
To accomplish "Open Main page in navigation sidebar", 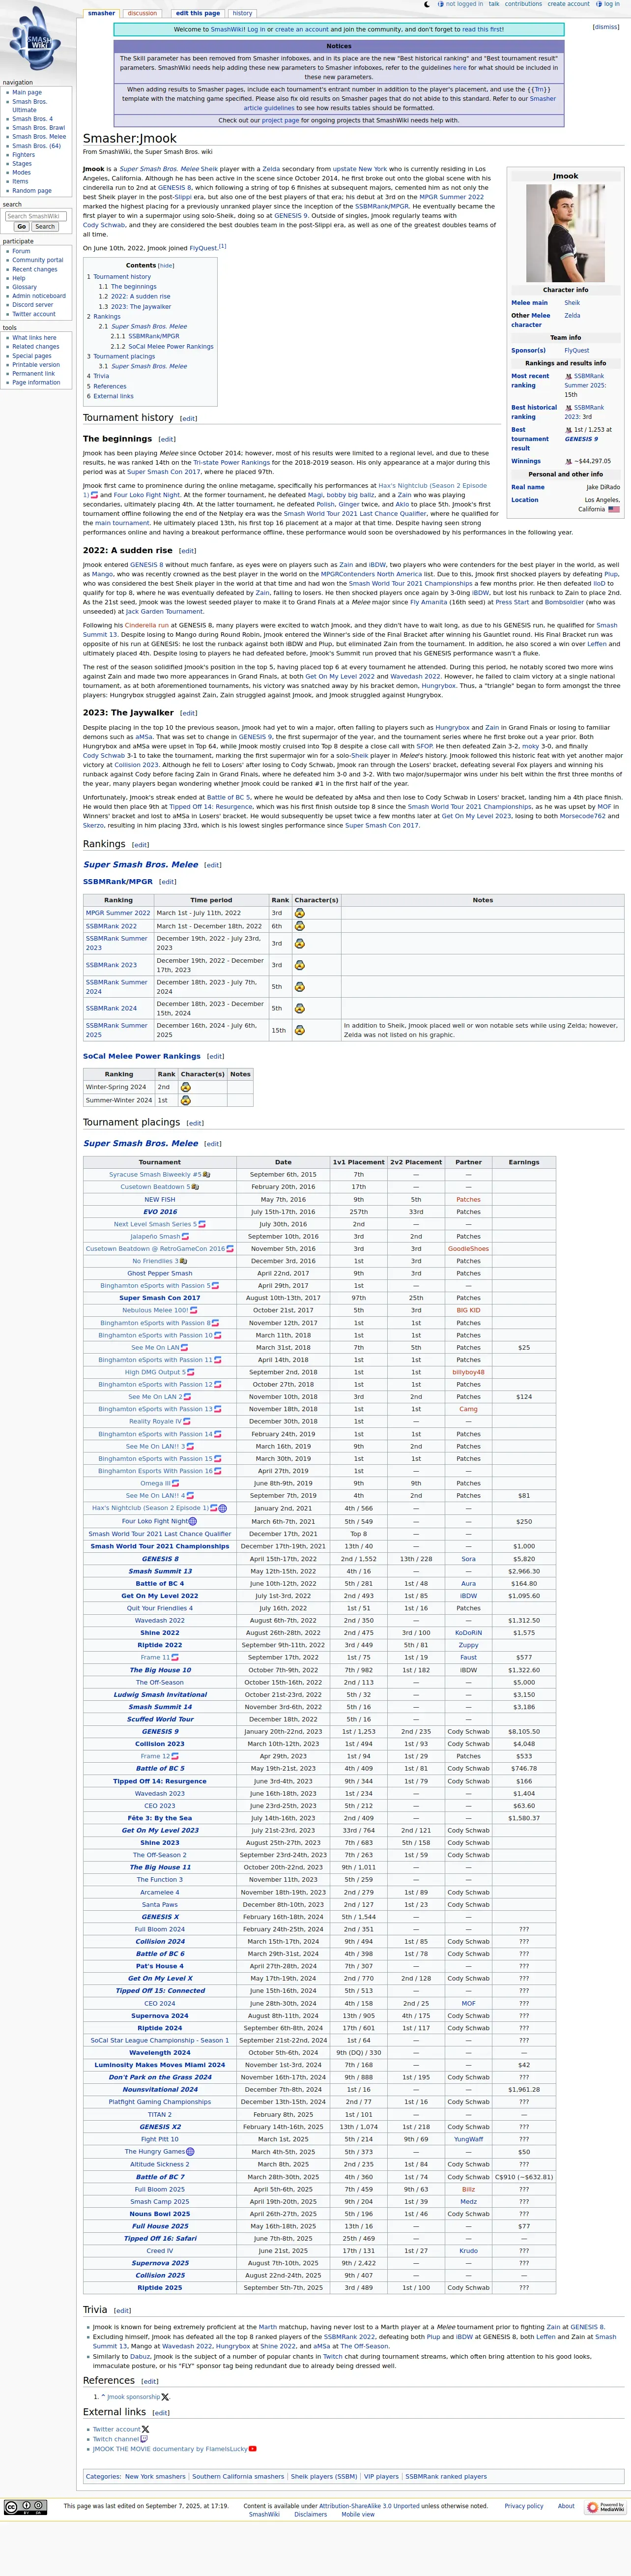I will [x=27, y=92].
